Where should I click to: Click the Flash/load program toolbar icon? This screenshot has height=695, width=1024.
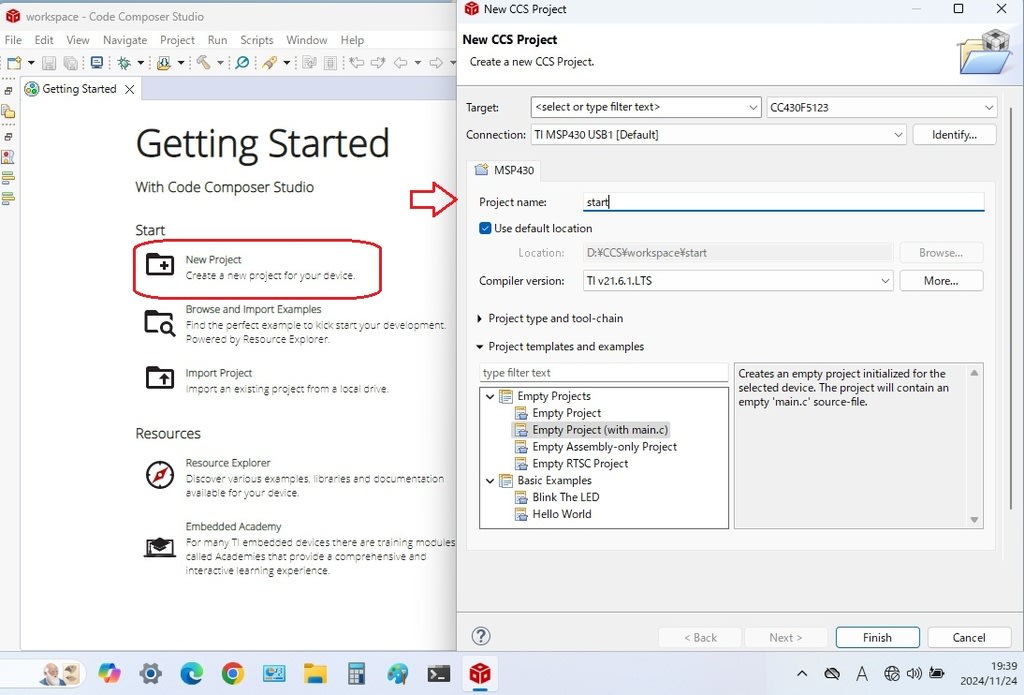(x=164, y=63)
